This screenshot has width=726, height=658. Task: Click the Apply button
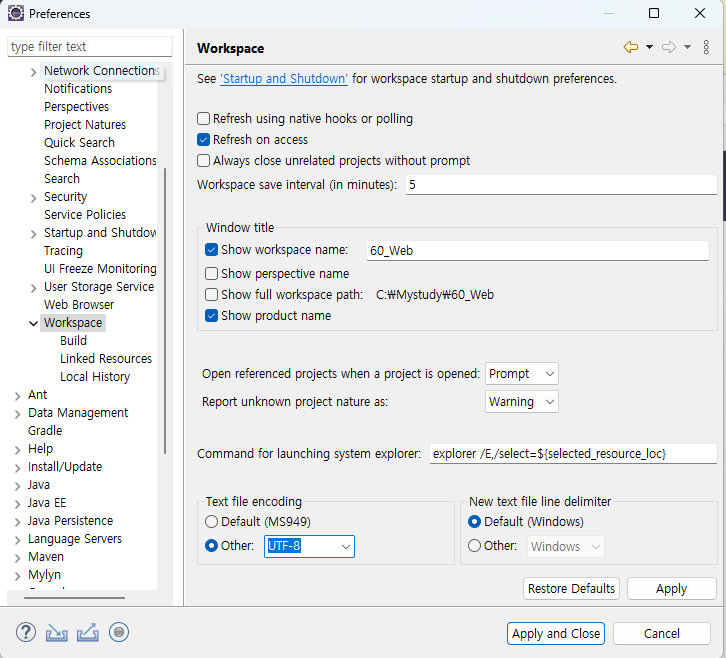(x=671, y=589)
